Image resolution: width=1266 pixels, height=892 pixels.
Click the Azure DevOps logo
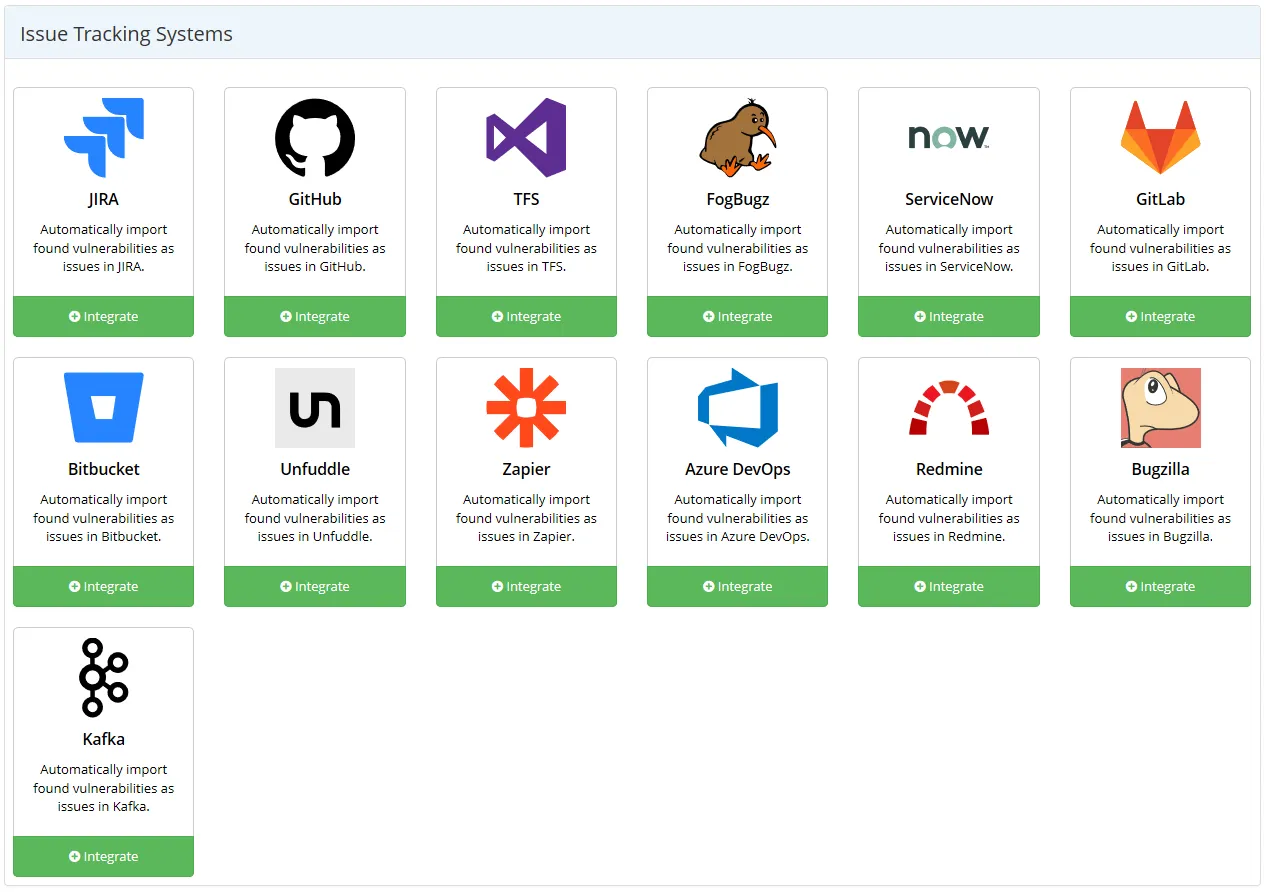tap(737, 408)
